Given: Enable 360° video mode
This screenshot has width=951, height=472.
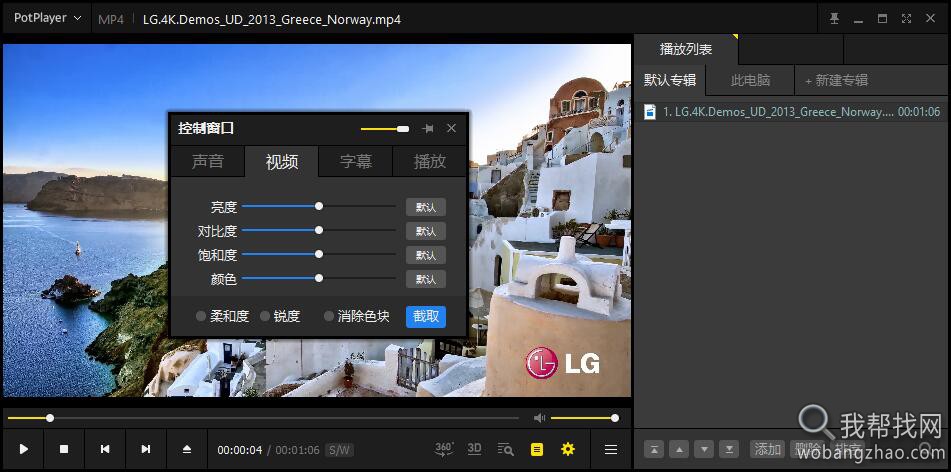Looking at the screenshot, I should coord(445,449).
